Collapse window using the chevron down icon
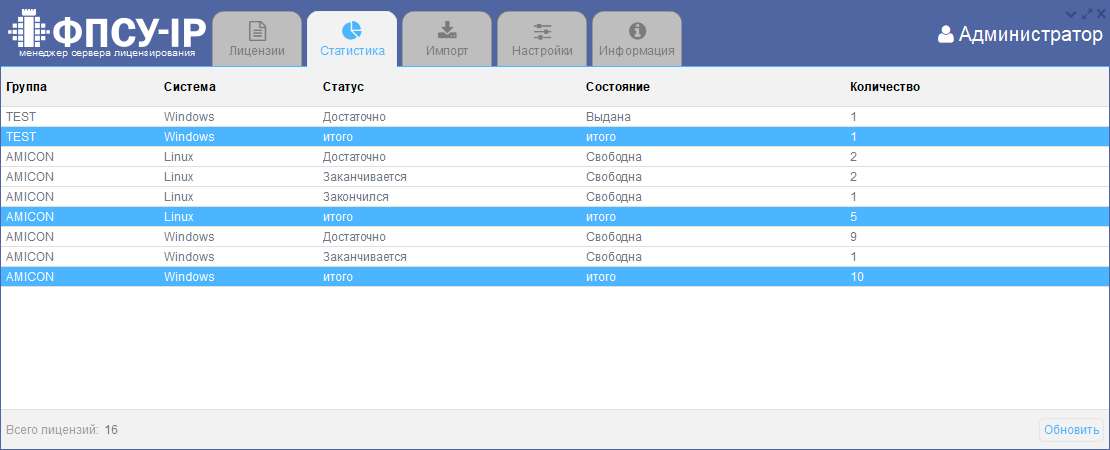Screen dimensions: 1110x450 [x=1072, y=13]
